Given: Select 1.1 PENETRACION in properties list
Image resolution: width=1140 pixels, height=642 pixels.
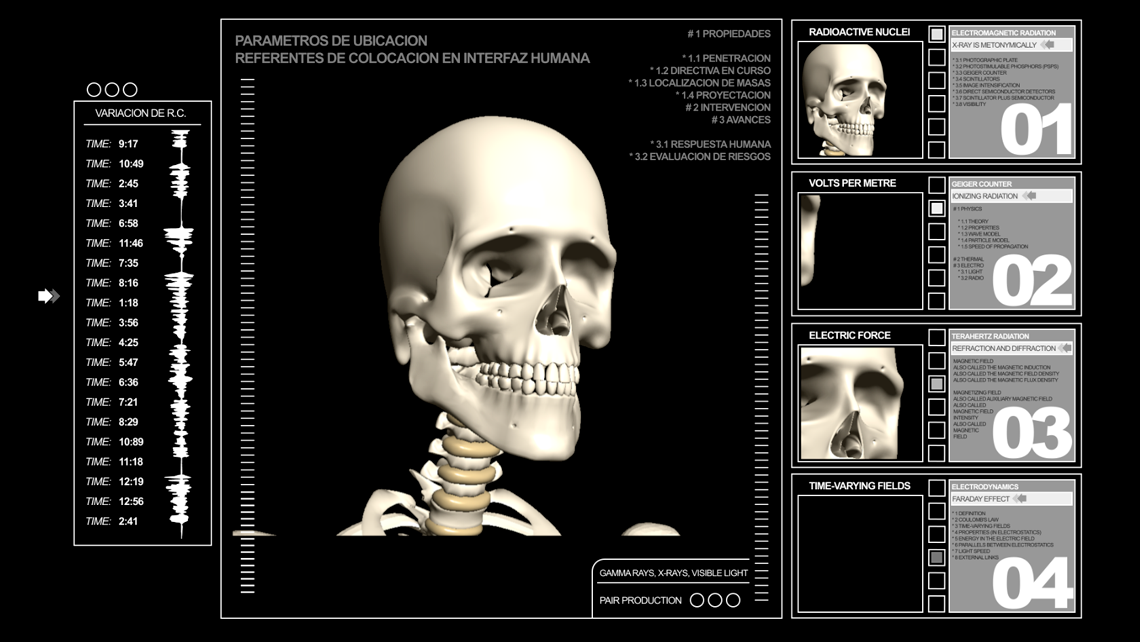Looking at the screenshot, I should pos(726,59).
